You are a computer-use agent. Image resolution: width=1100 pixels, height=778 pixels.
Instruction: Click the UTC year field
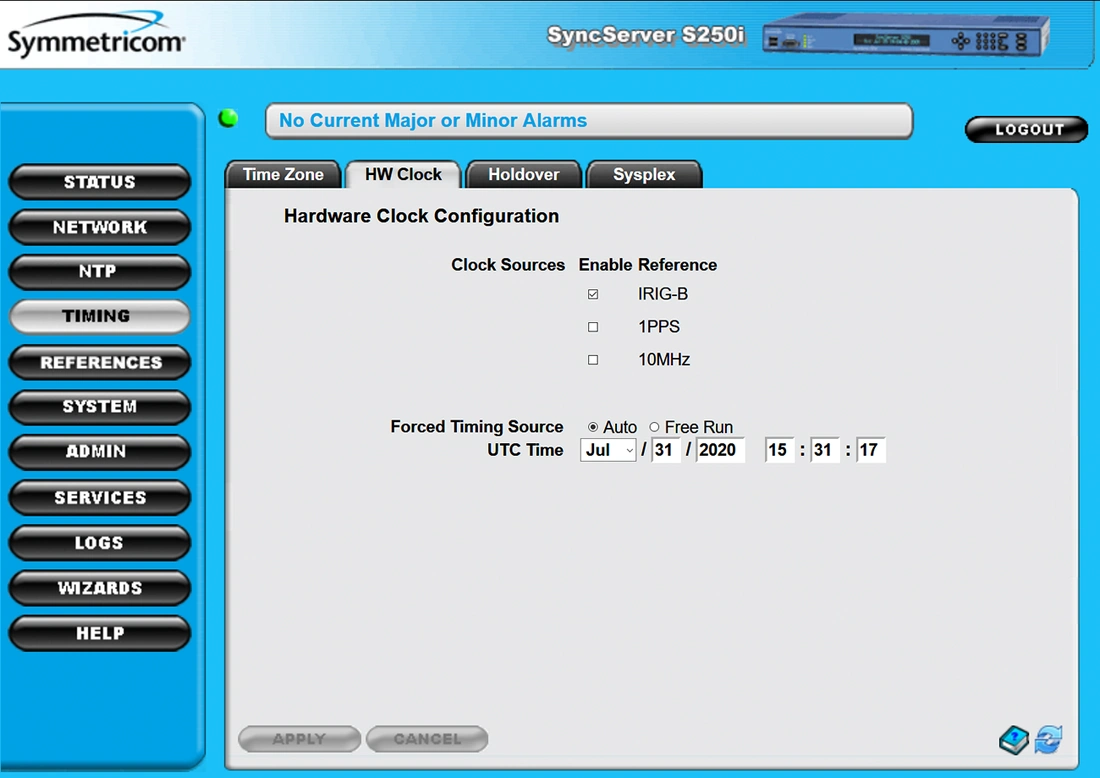(x=720, y=450)
